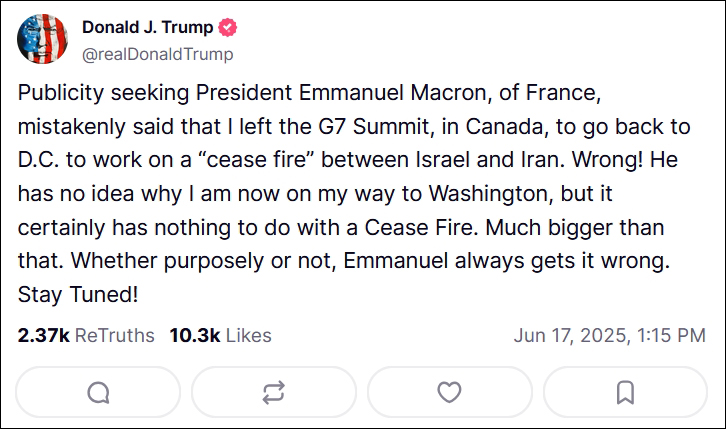The width and height of the screenshot is (726, 429).
Task: Like the post with heart icon
Action: pyautogui.click(x=450, y=392)
